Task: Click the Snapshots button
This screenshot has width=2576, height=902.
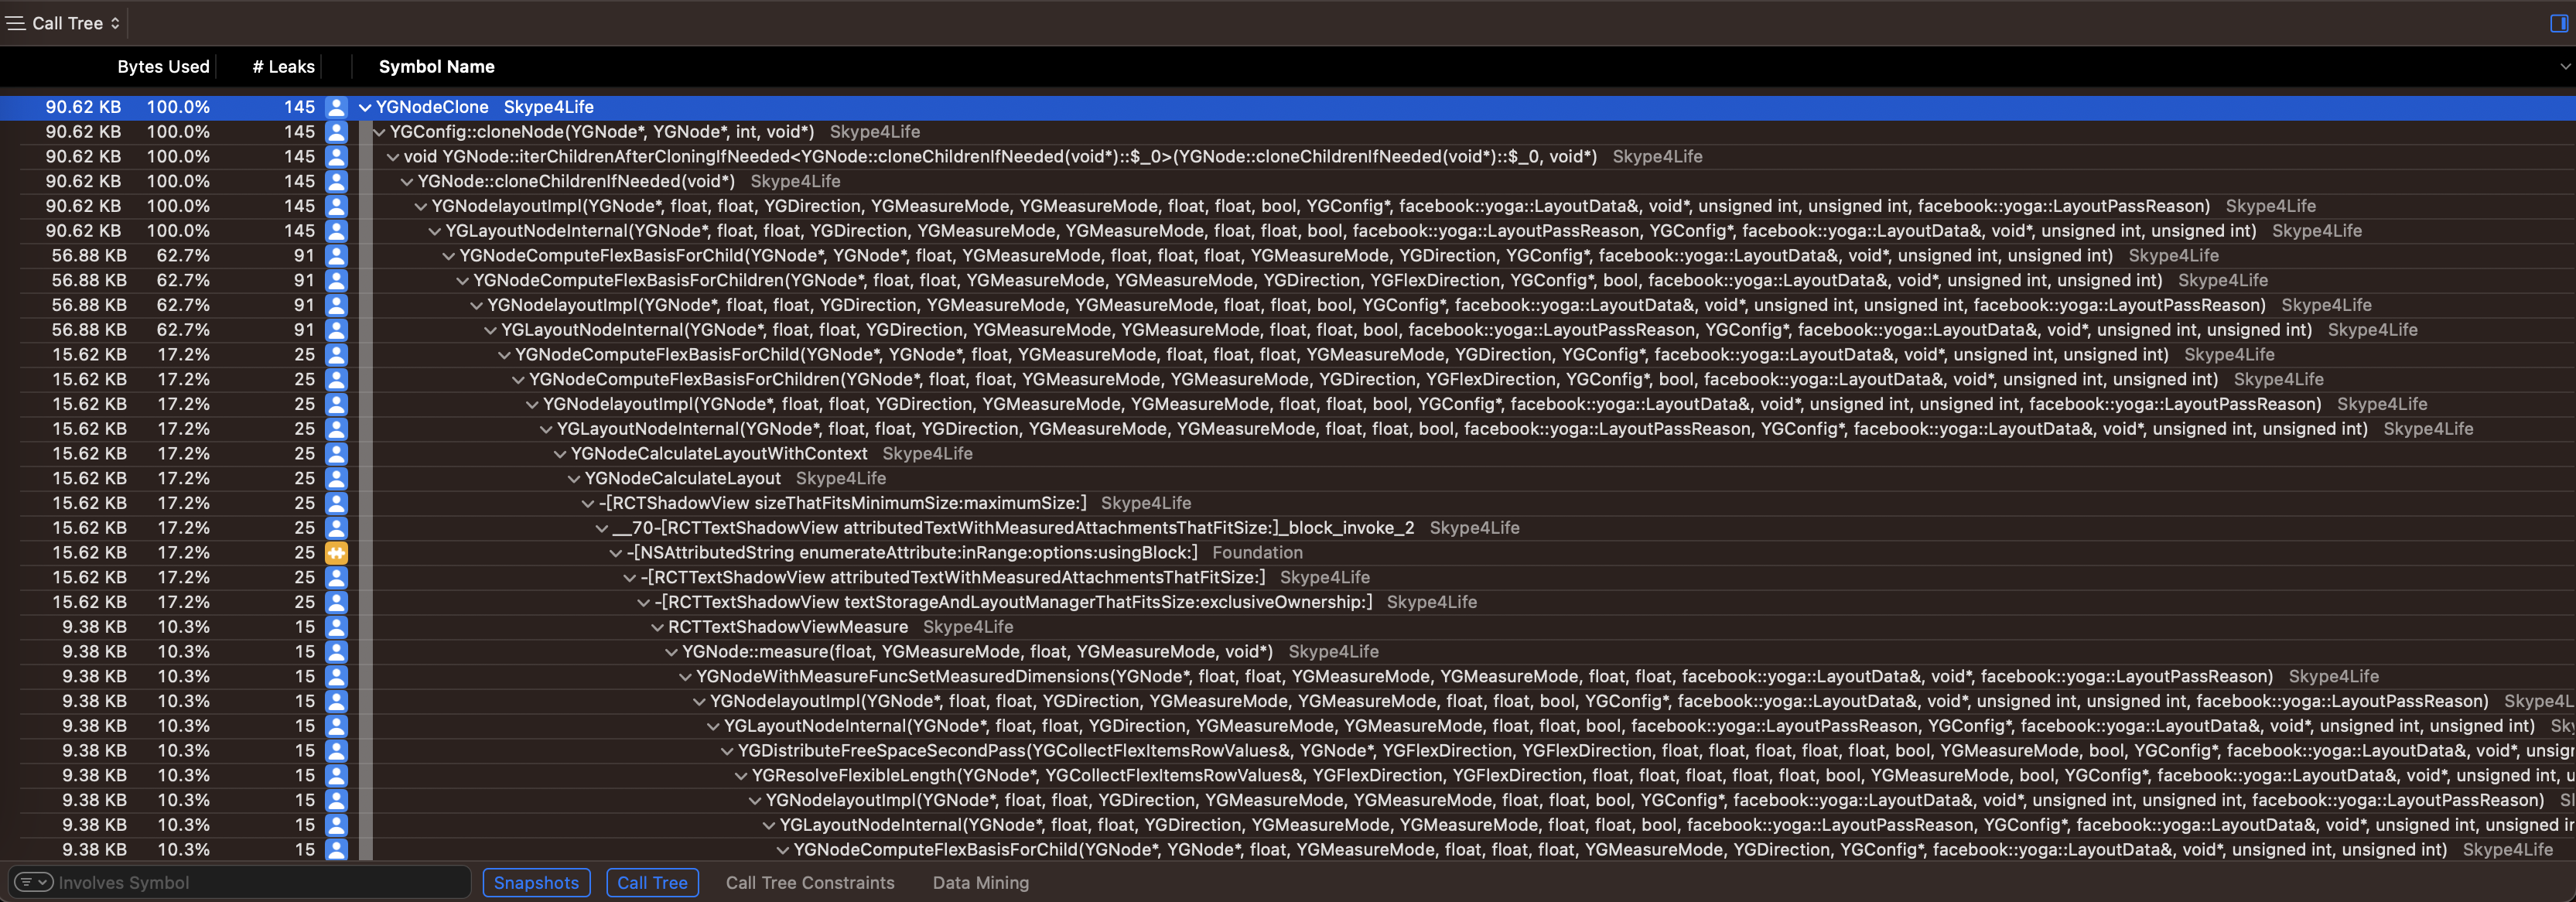Action: pyautogui.click(x=536, y=882)
